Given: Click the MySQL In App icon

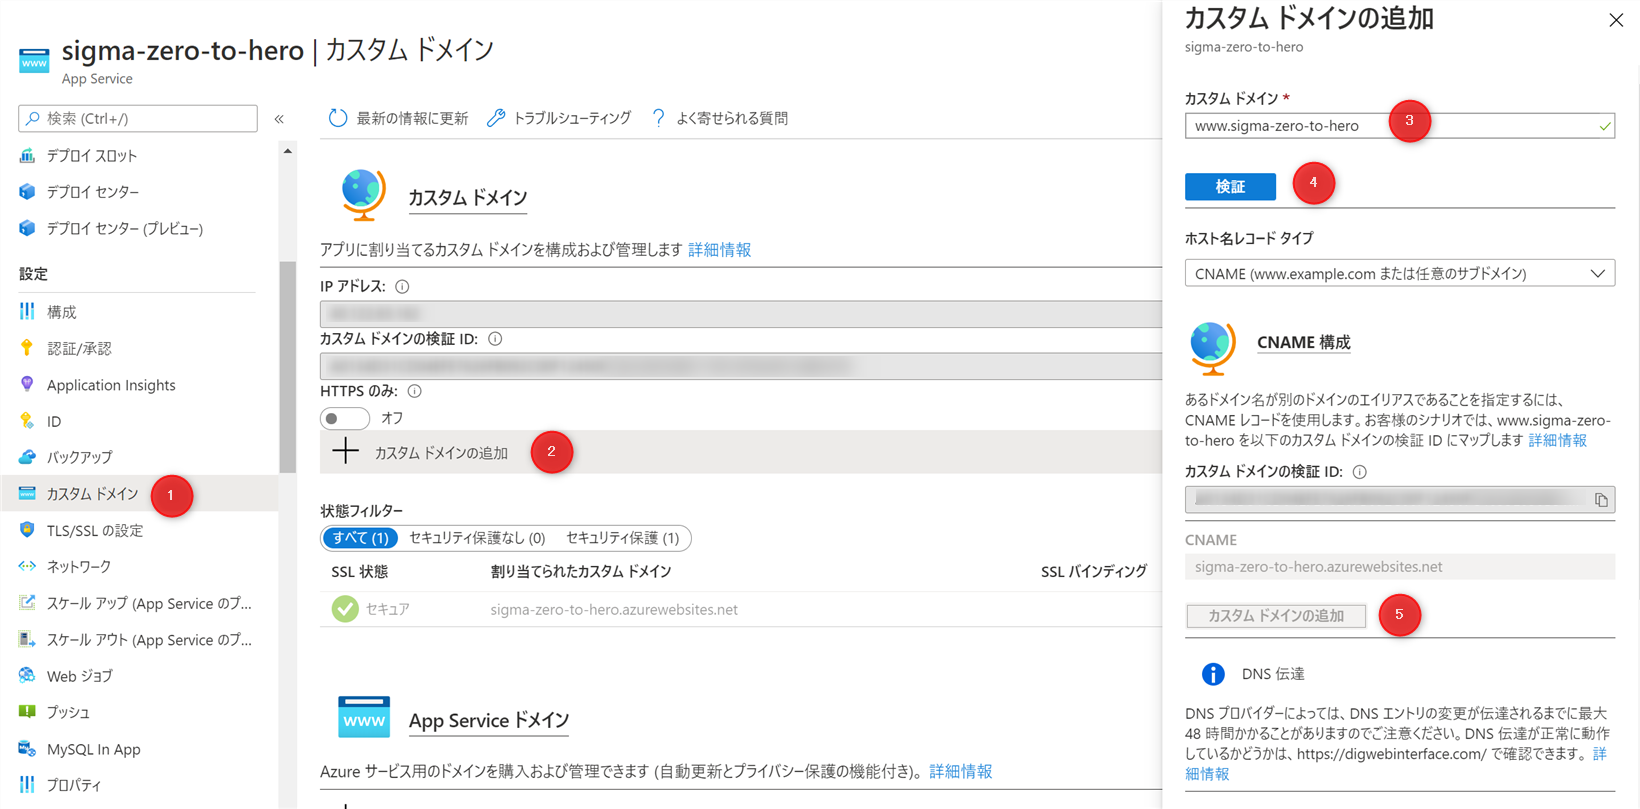Looking at the screenshot, I should [x=27, y=749].
